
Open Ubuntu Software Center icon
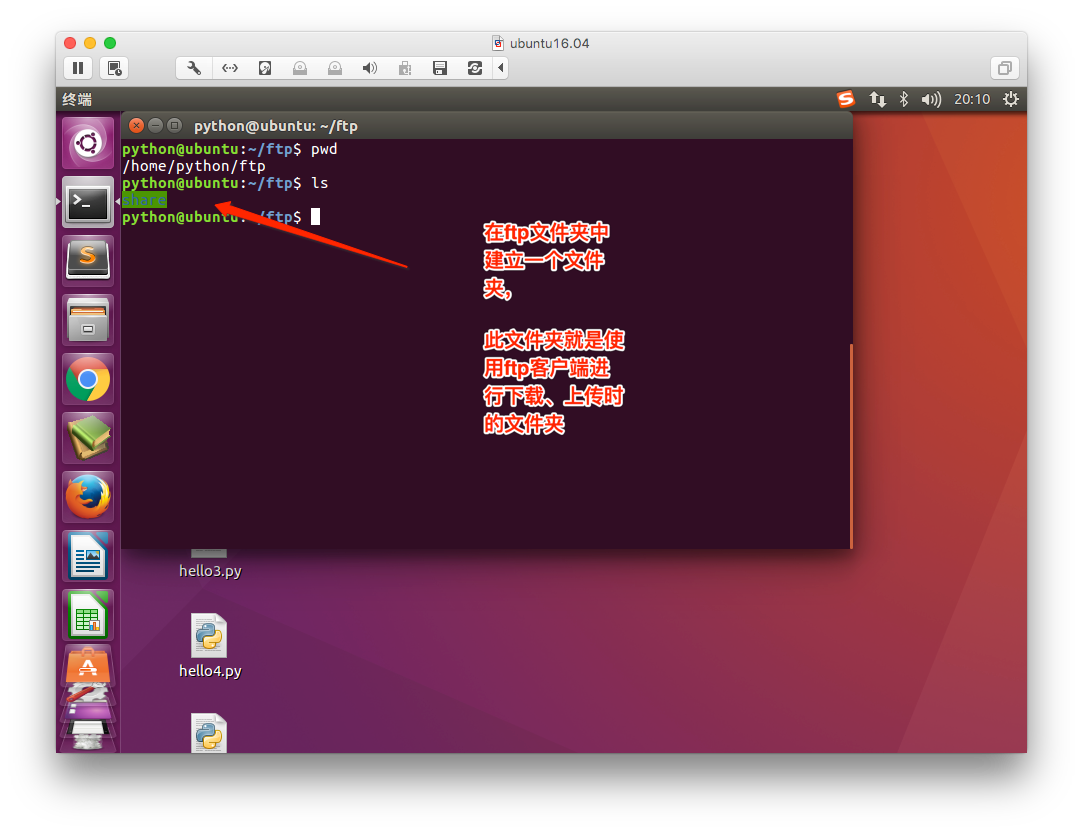tap(88, 665)
